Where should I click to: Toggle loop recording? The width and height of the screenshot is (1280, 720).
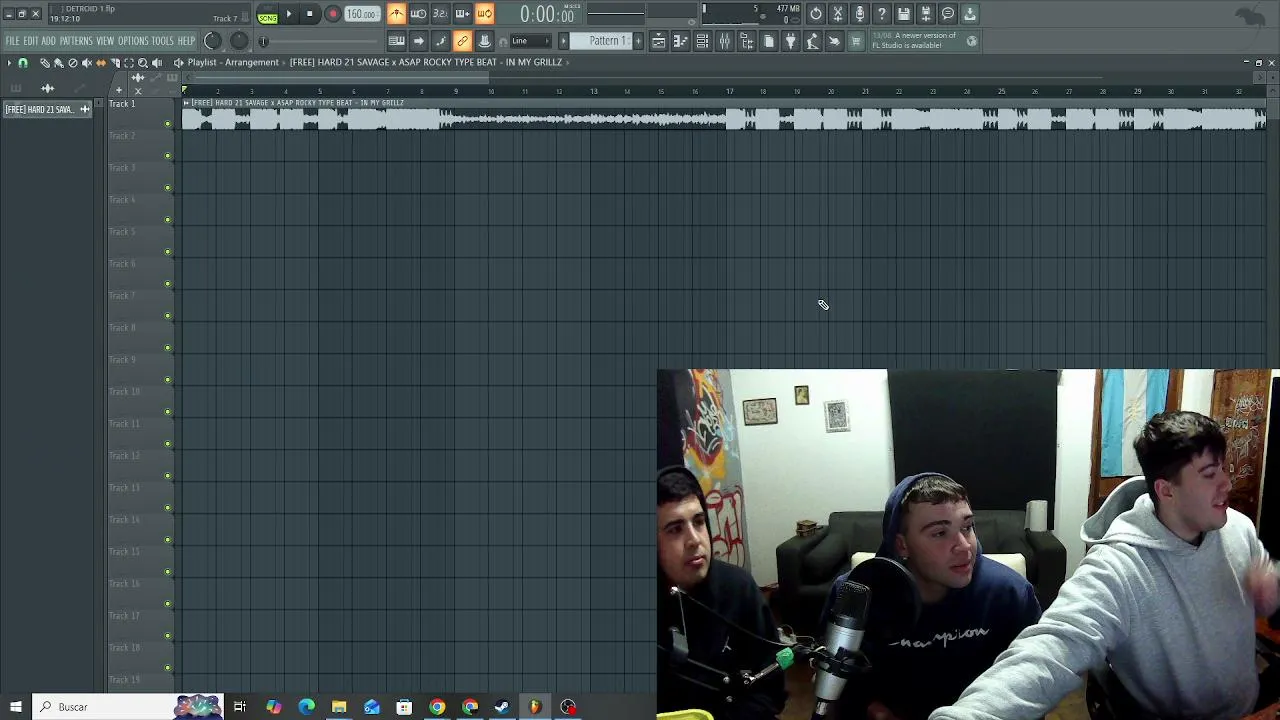click(x=484, y=14)
